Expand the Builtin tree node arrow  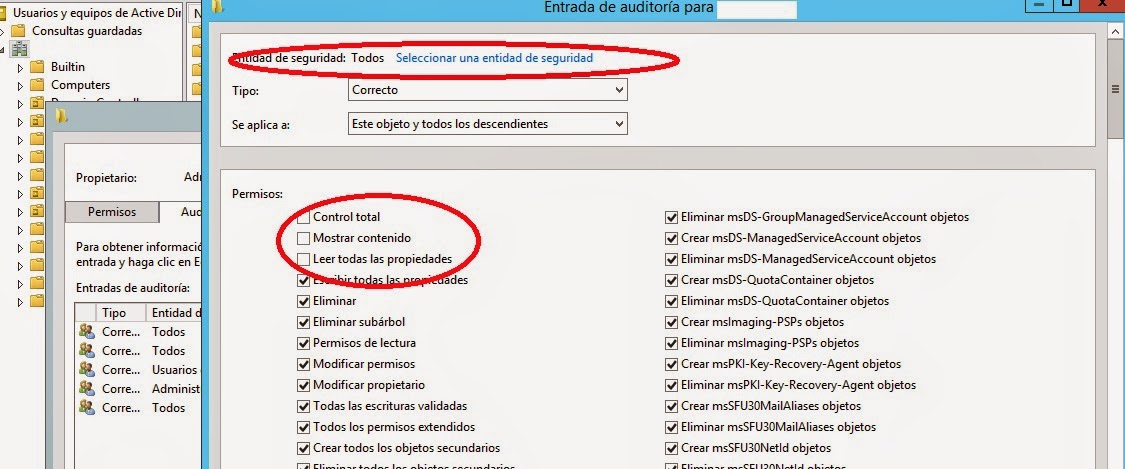[x=20, y=67]
